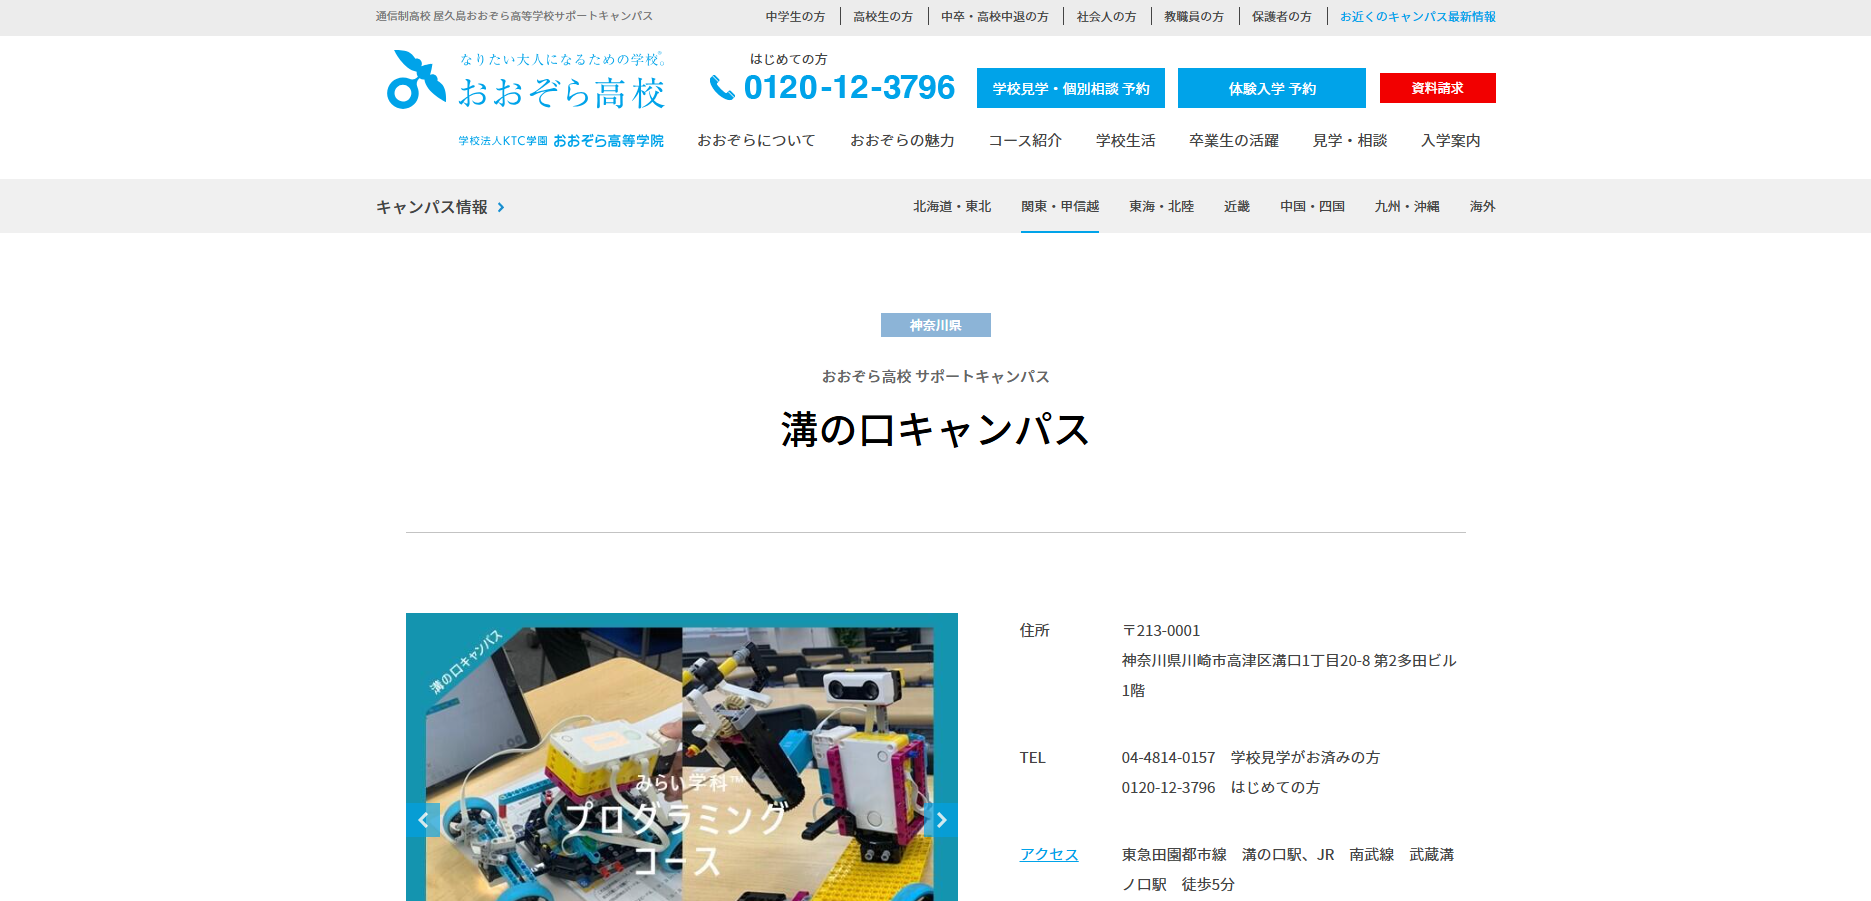The image size is (1871, 901).
Task: Open the 保護者の方 link
Action: (1282, 16)
